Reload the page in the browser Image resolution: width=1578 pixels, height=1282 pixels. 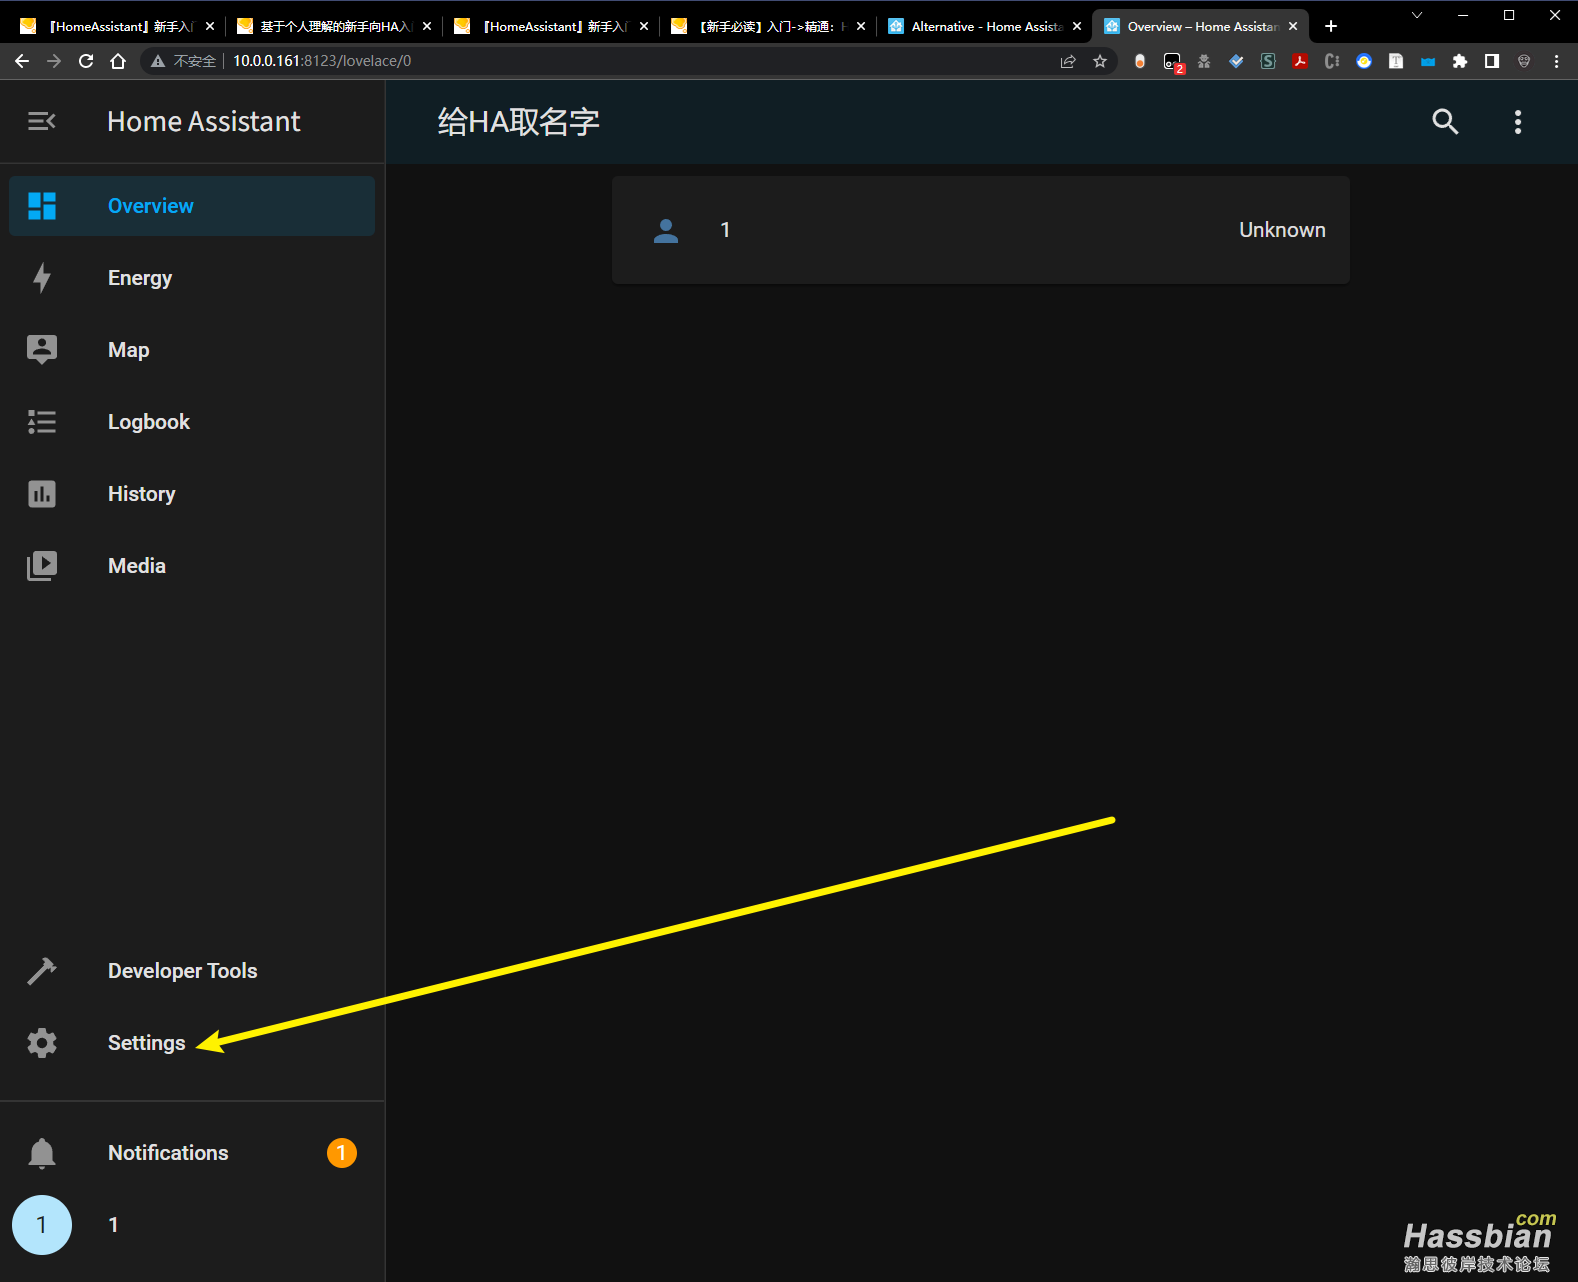86,61
